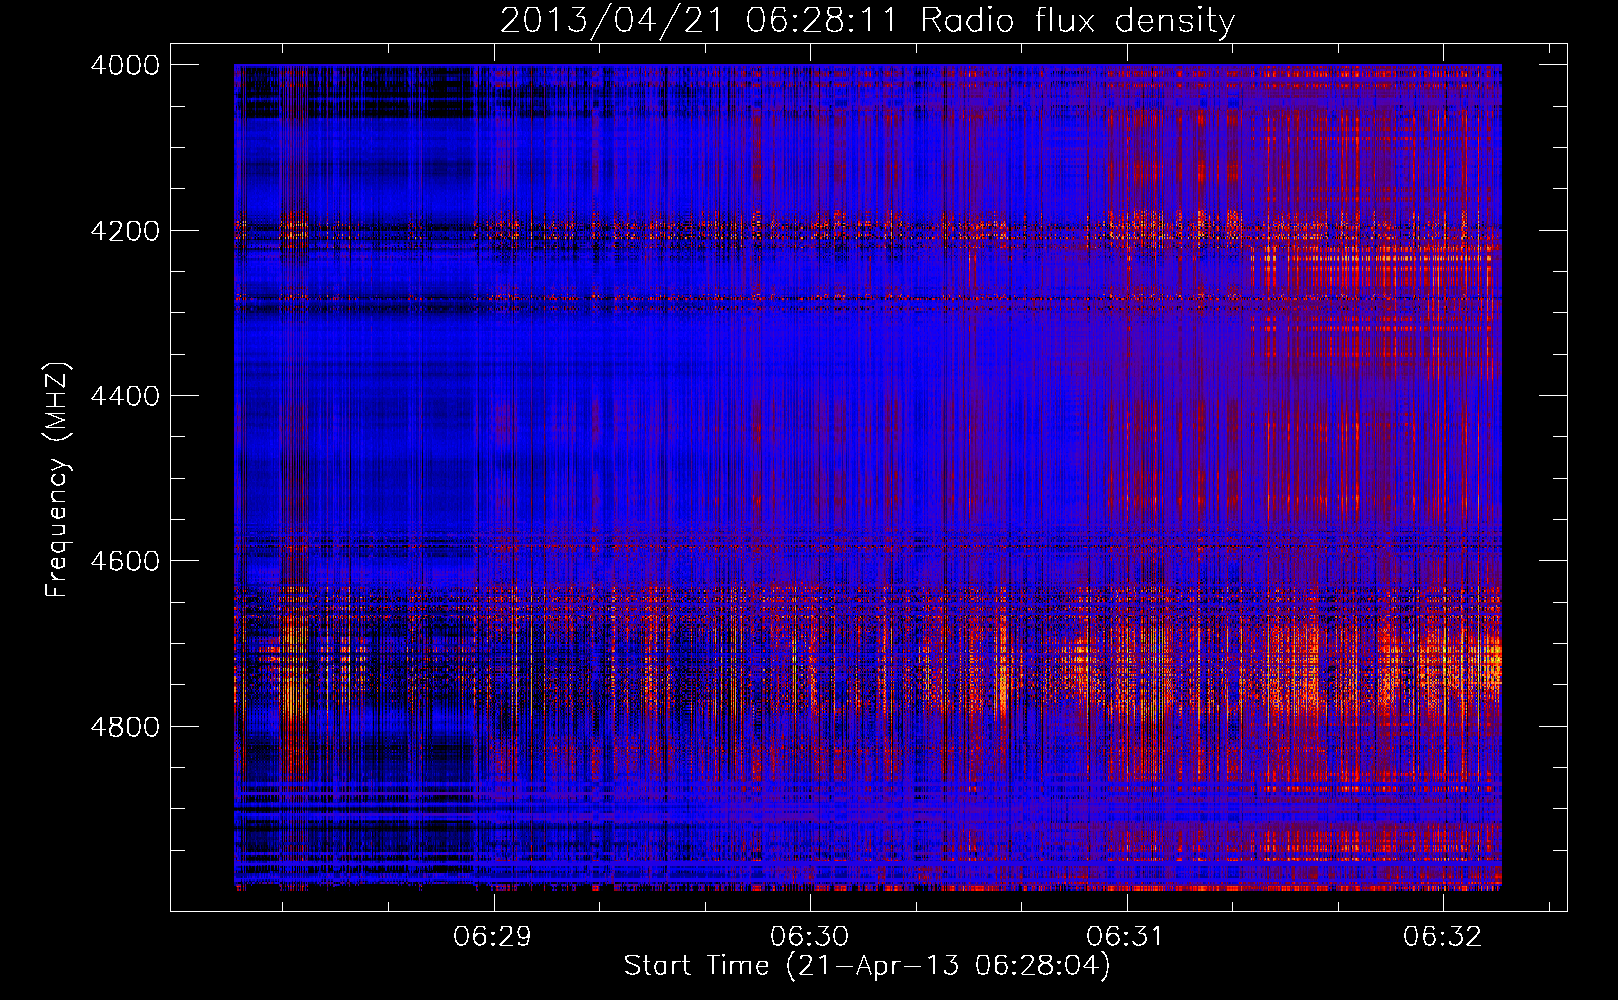Select the 4200 frequency axis label
This screenshot has height=1000, width=1618.
click(x=125, y=231)
